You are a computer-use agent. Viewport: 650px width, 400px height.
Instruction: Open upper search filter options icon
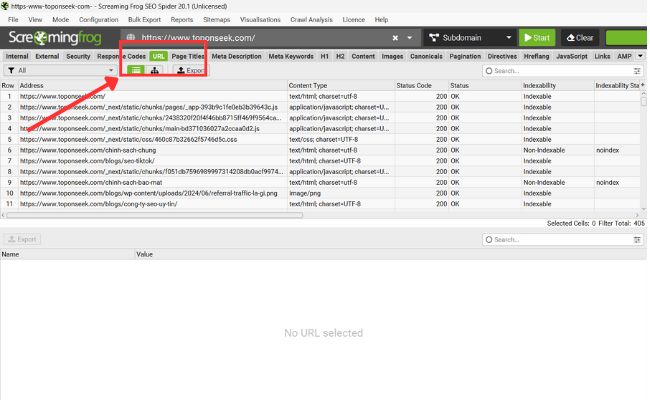[637, 71]
